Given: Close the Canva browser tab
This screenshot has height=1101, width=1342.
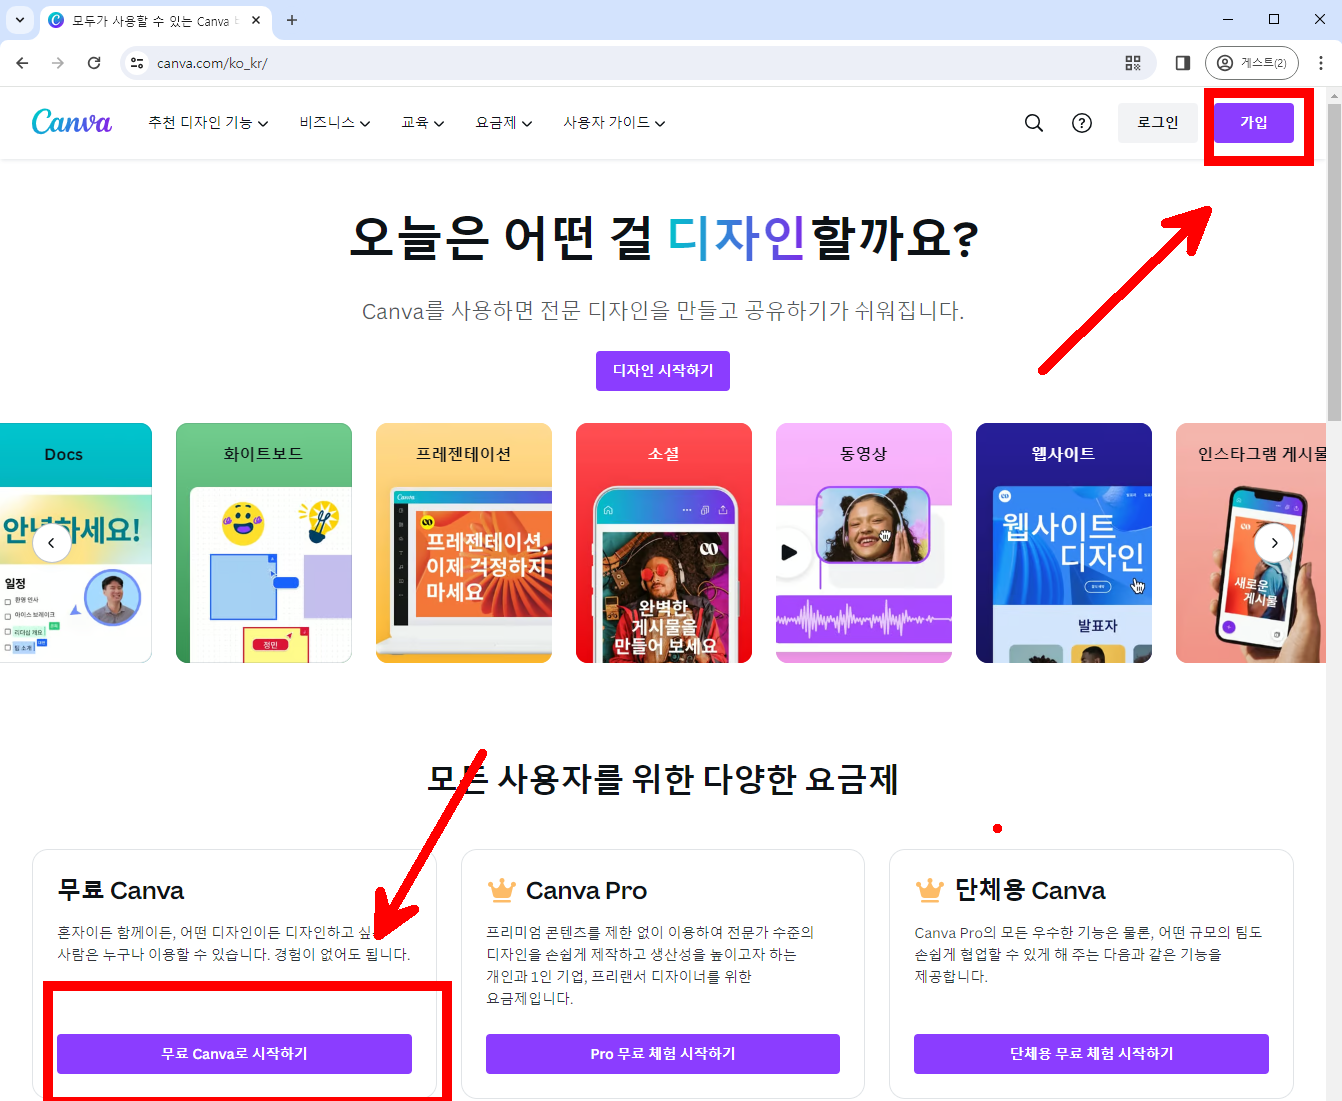Looking at the screenshot, I should pyautogui.click(x=256, y=20).
